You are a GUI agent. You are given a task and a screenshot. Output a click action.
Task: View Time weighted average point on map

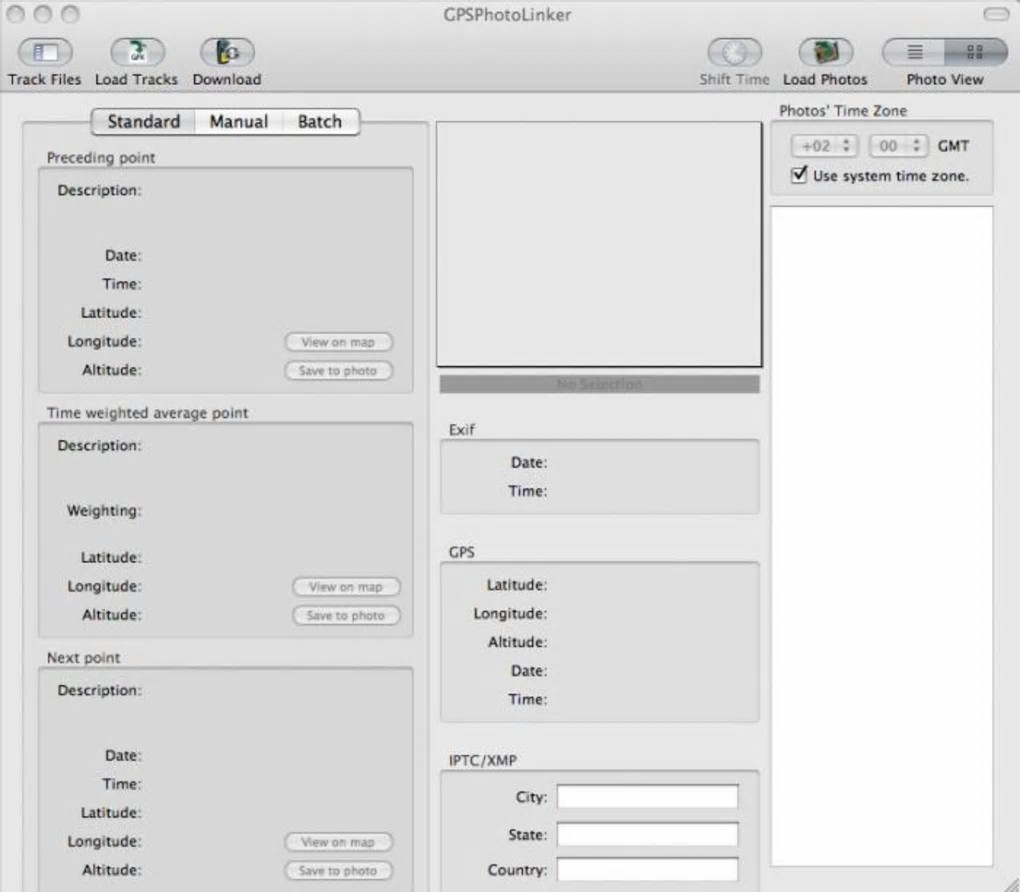[x=346, y=587]
